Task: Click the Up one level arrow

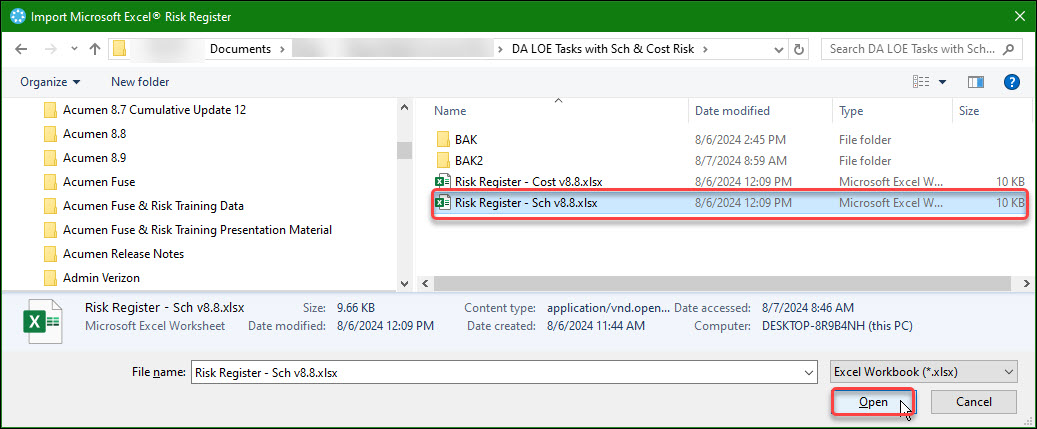Action: click(95, 49)
